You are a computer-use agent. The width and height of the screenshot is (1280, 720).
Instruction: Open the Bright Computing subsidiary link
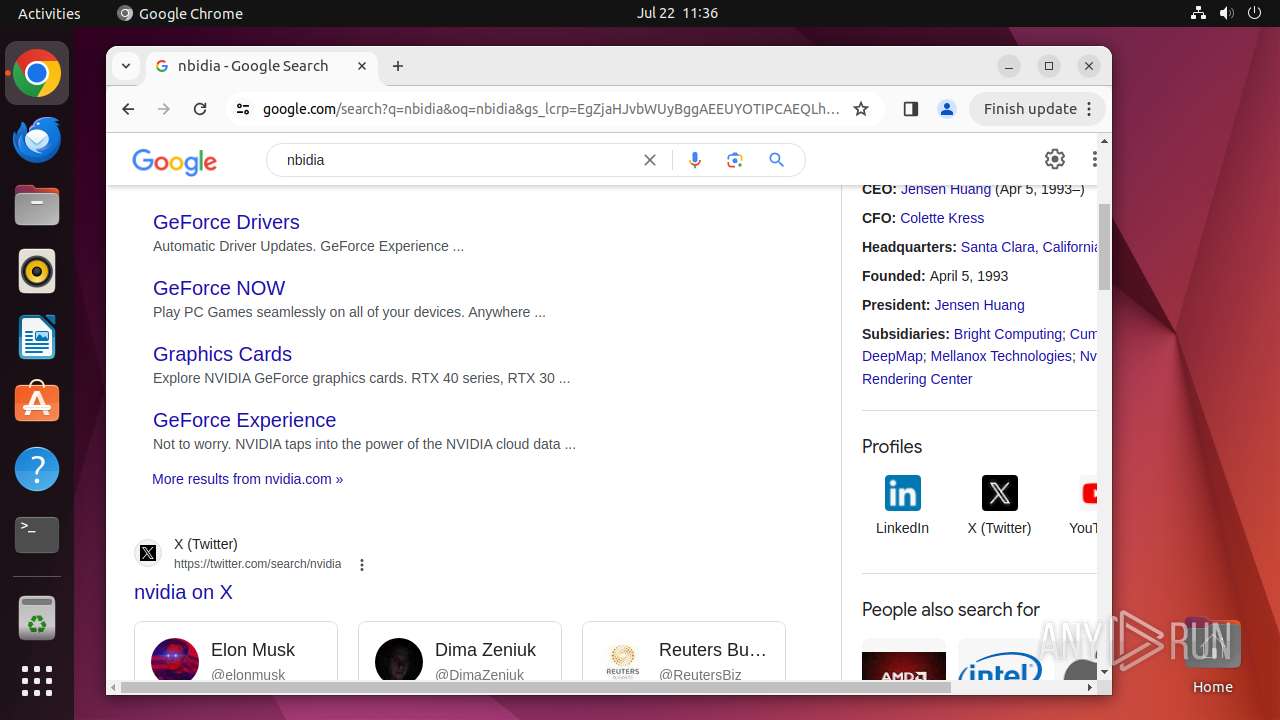click(1008, 334)
